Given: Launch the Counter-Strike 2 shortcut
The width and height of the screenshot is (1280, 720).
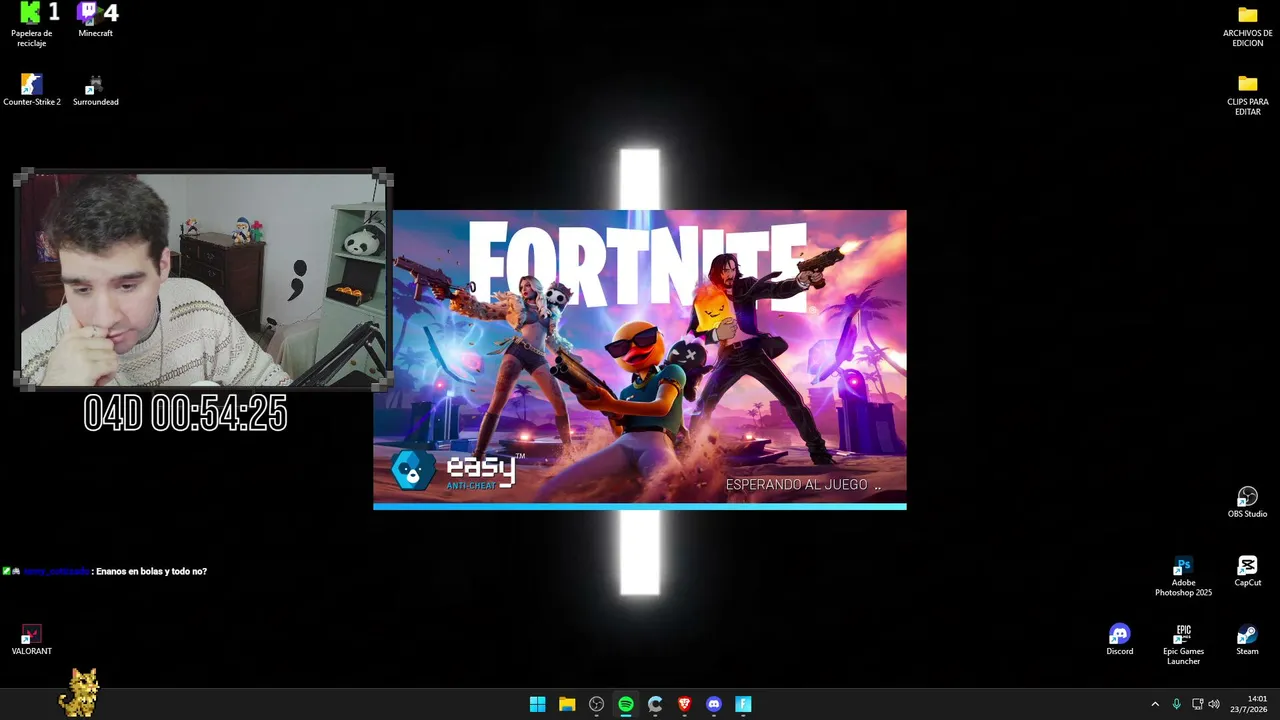Looking at the screenshot, I should pyautogui.click(x=32, y=90).
